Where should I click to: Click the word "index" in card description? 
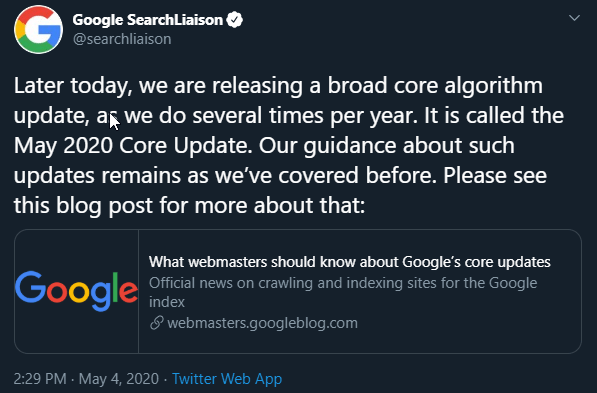[167, 302]
